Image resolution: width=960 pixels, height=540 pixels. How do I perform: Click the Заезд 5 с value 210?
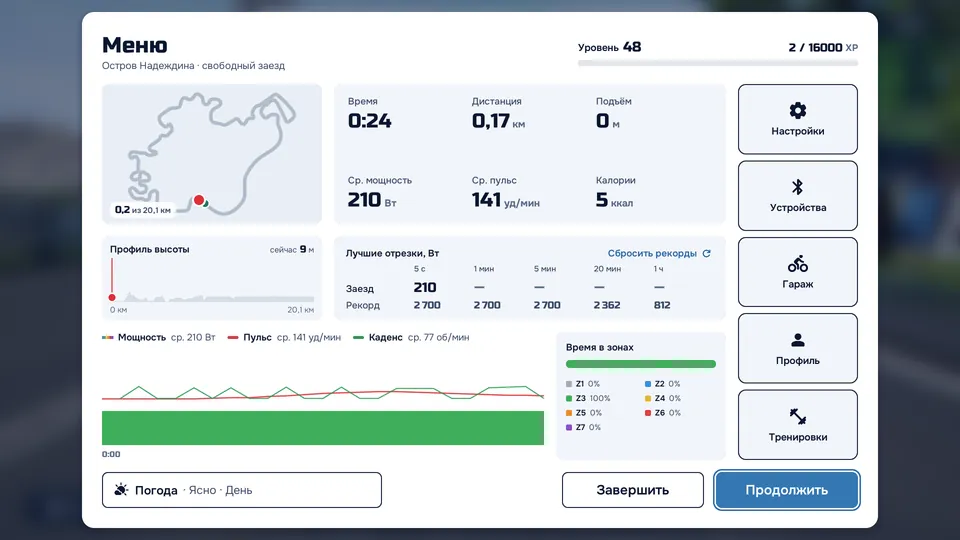(x=425, y=287)
